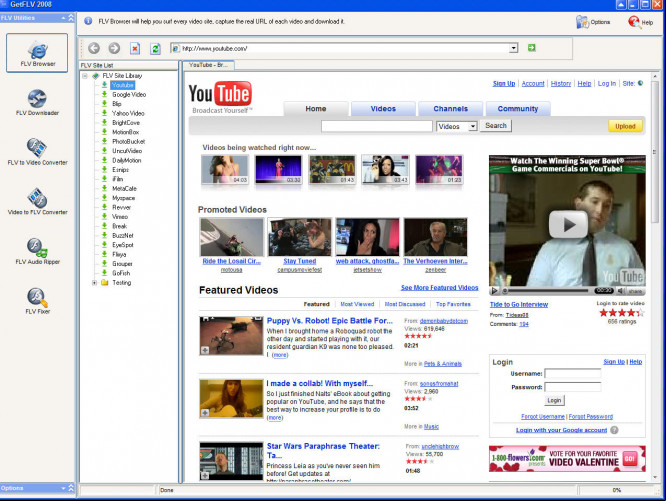Open Ride the Losail Circuit thumbnail
This screenshot has width=666, height=501.
(231, 237)
